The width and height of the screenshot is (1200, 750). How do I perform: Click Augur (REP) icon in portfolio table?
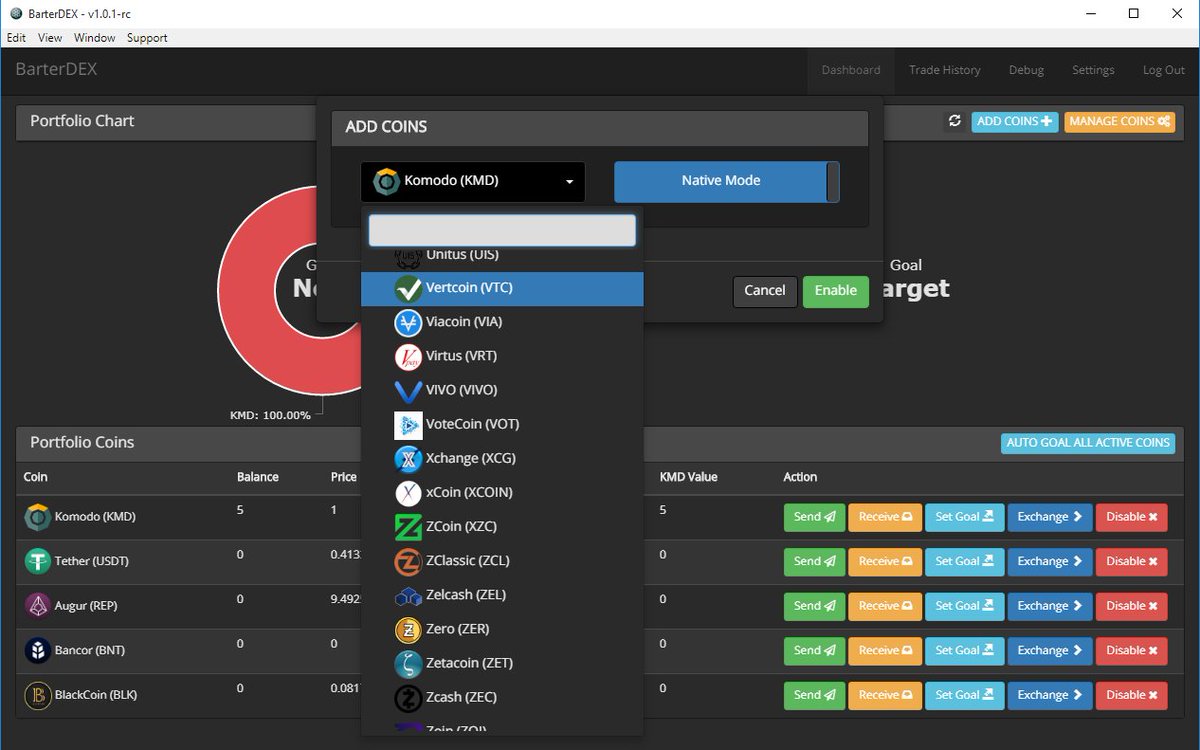[37, 606]
